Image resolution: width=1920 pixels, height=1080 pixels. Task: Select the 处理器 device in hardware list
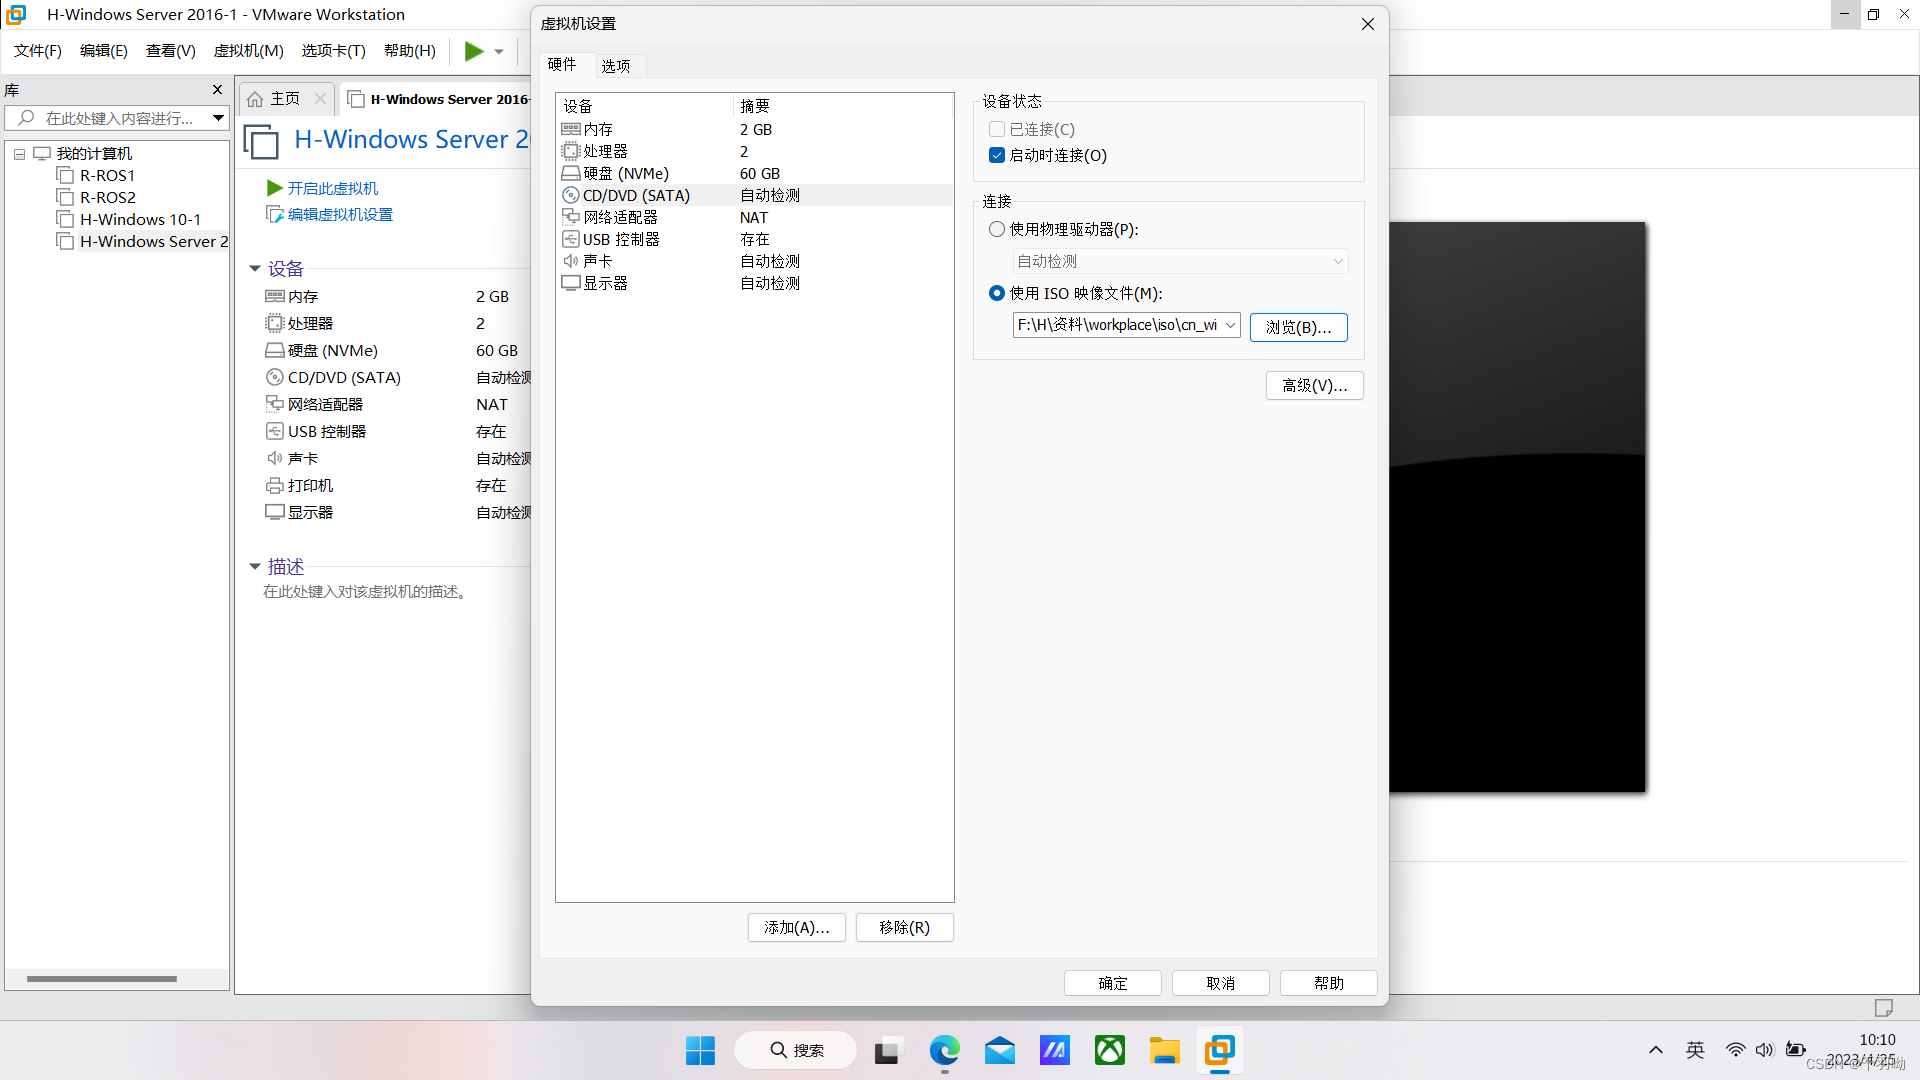point(755,151)
